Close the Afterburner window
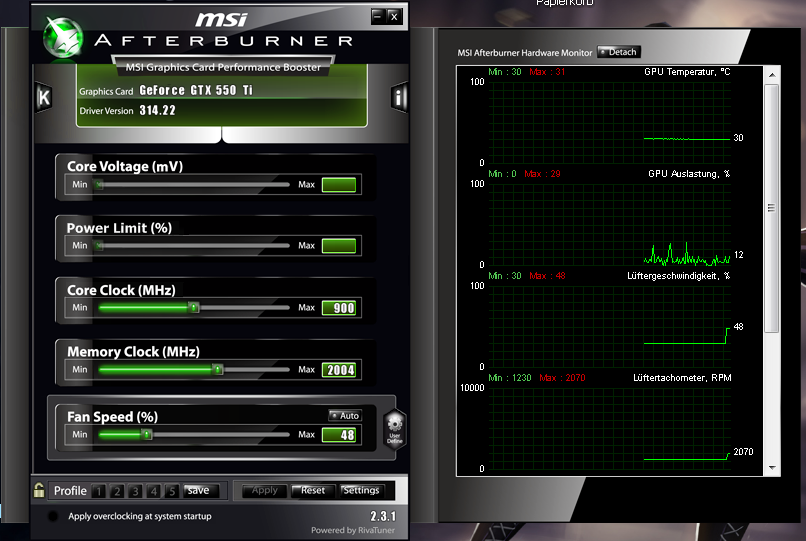 click(394, 16)
